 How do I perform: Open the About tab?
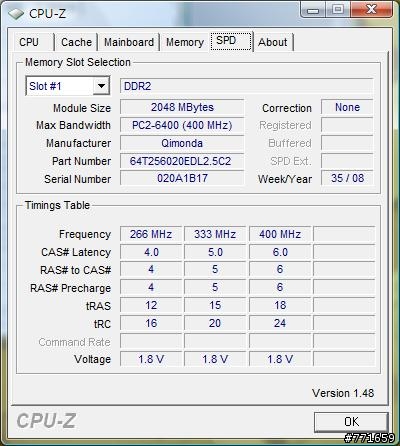pyautogui.click(x=273, y=42)
